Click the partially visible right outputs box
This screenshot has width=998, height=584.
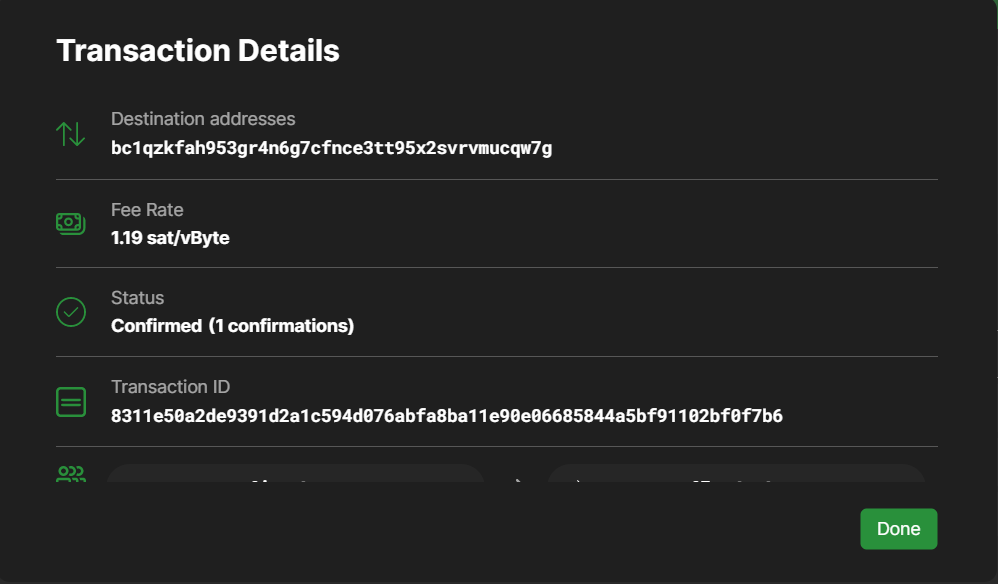736,473
